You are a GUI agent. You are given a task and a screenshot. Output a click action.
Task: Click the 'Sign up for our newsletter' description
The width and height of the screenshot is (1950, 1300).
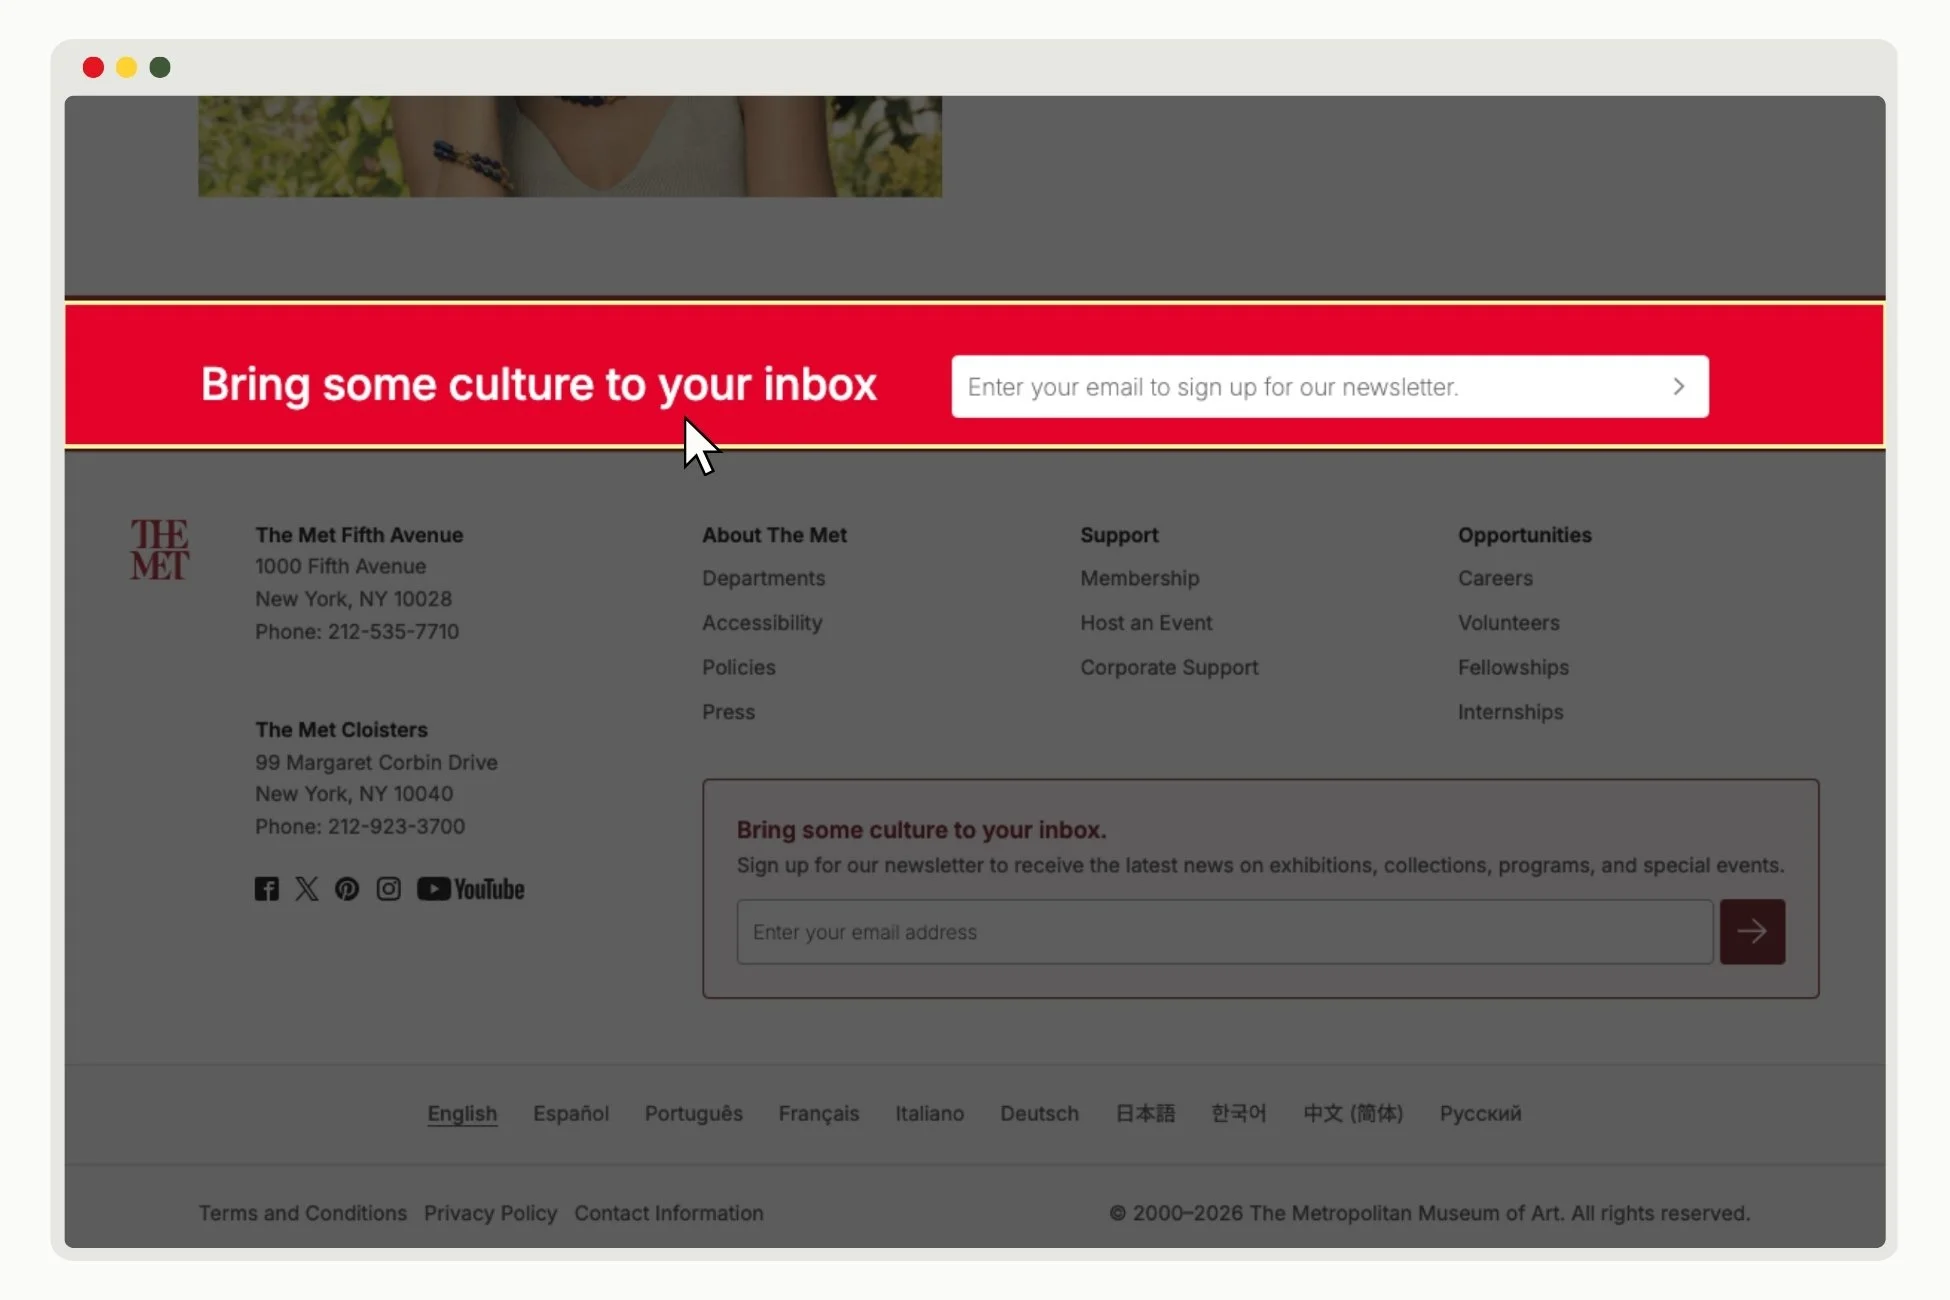pos(1260,865)
